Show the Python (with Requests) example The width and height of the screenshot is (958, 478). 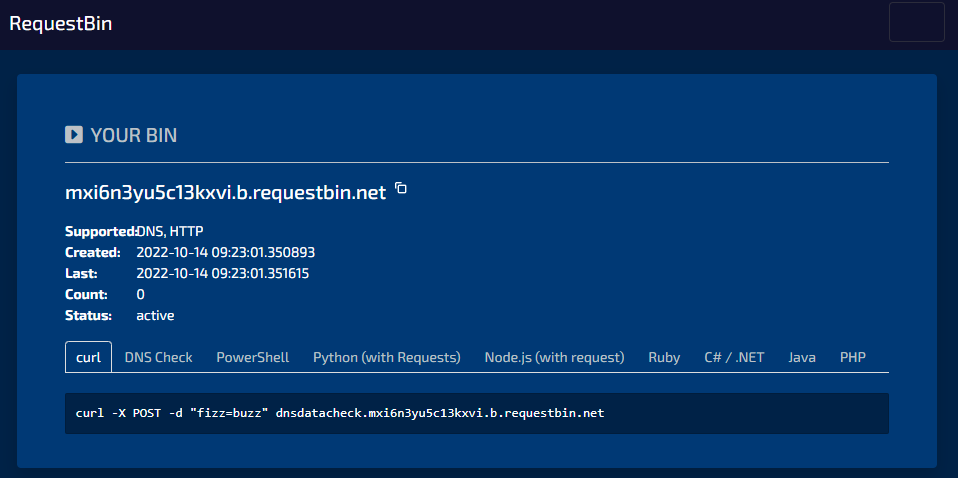(387, 357)
